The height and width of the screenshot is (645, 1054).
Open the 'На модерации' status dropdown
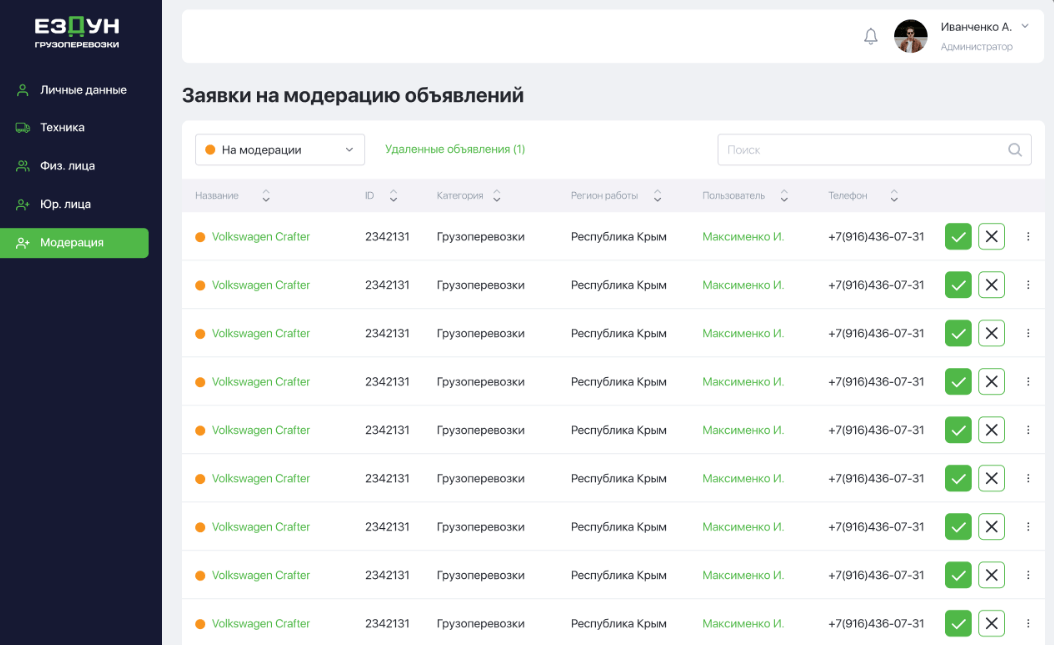[x=279, y=150]
